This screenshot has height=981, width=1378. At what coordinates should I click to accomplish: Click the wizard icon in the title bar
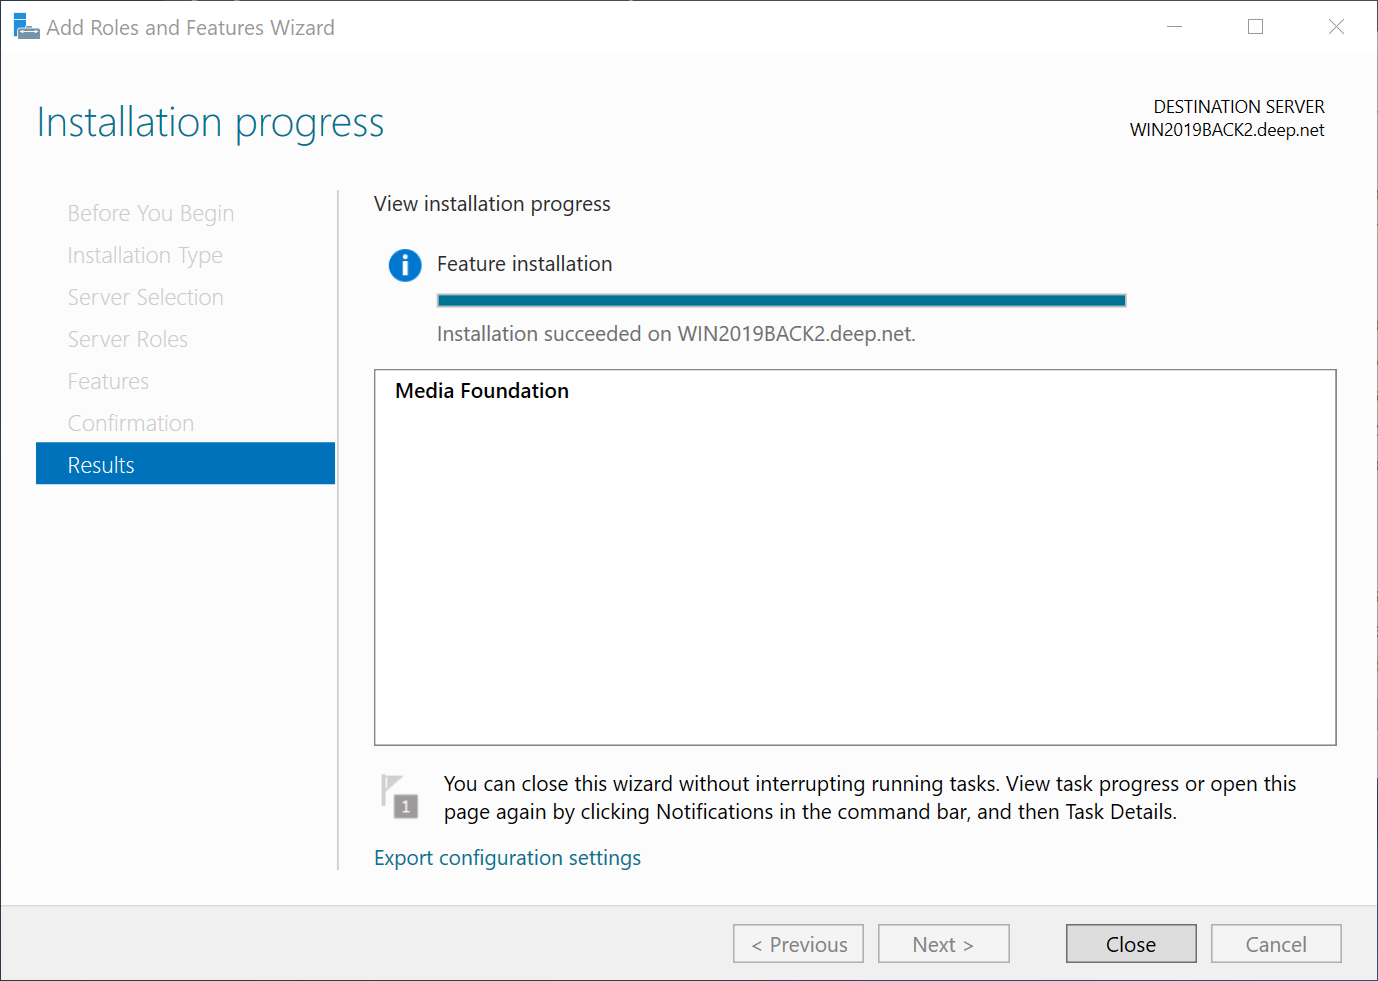(x=26, y=26)
